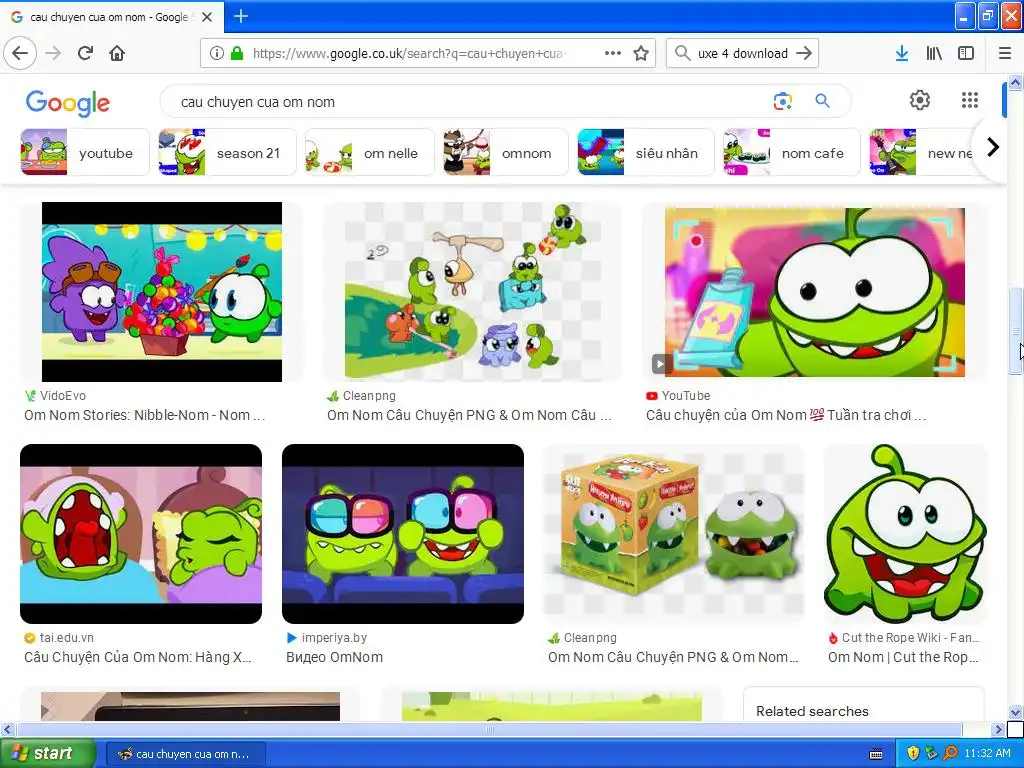Open the smiling Om Nom wiki thumbnail
Screen dimensions: 1024x768
905,534
